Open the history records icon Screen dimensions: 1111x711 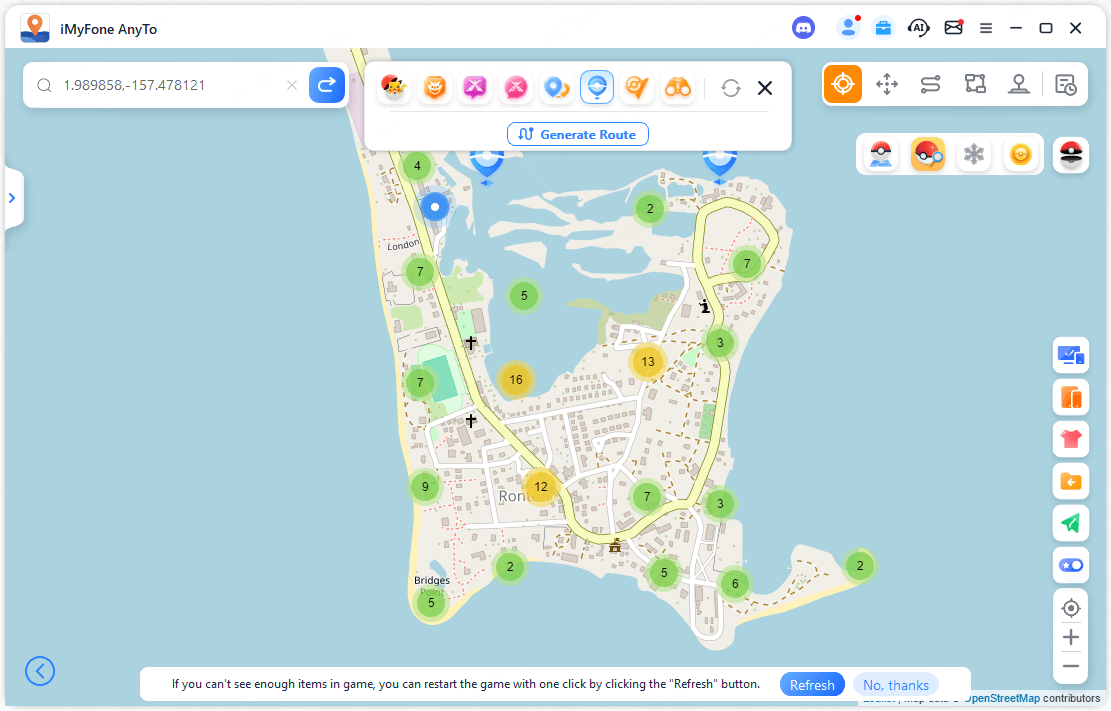[x=1066, y=84]
